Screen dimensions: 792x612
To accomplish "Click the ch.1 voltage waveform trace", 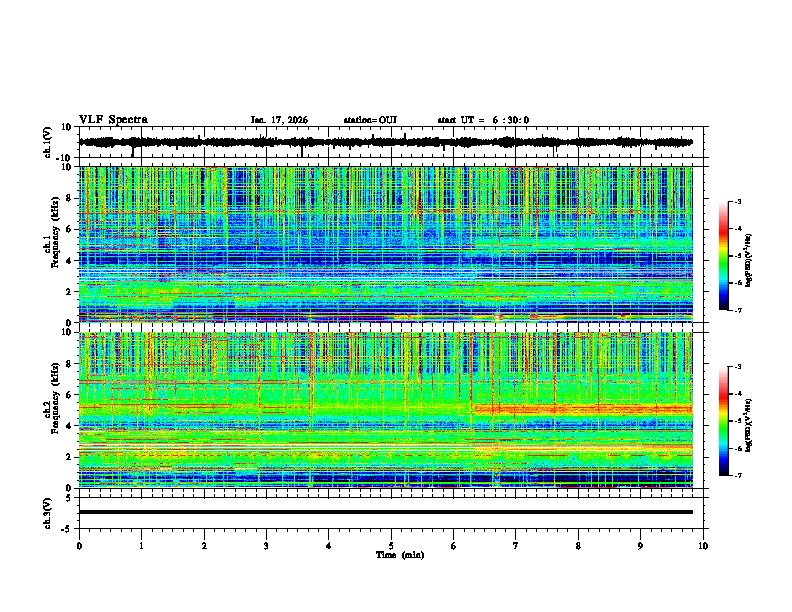I will pyautogui.click(x=385, y=142).
